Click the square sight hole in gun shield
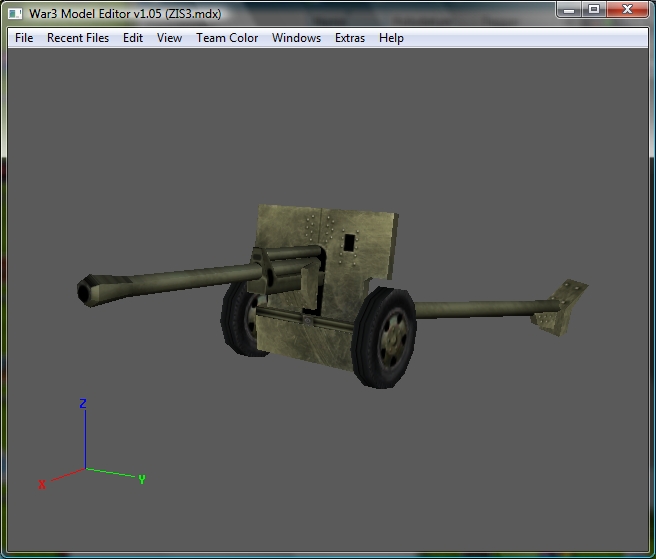 click(349, 242)
